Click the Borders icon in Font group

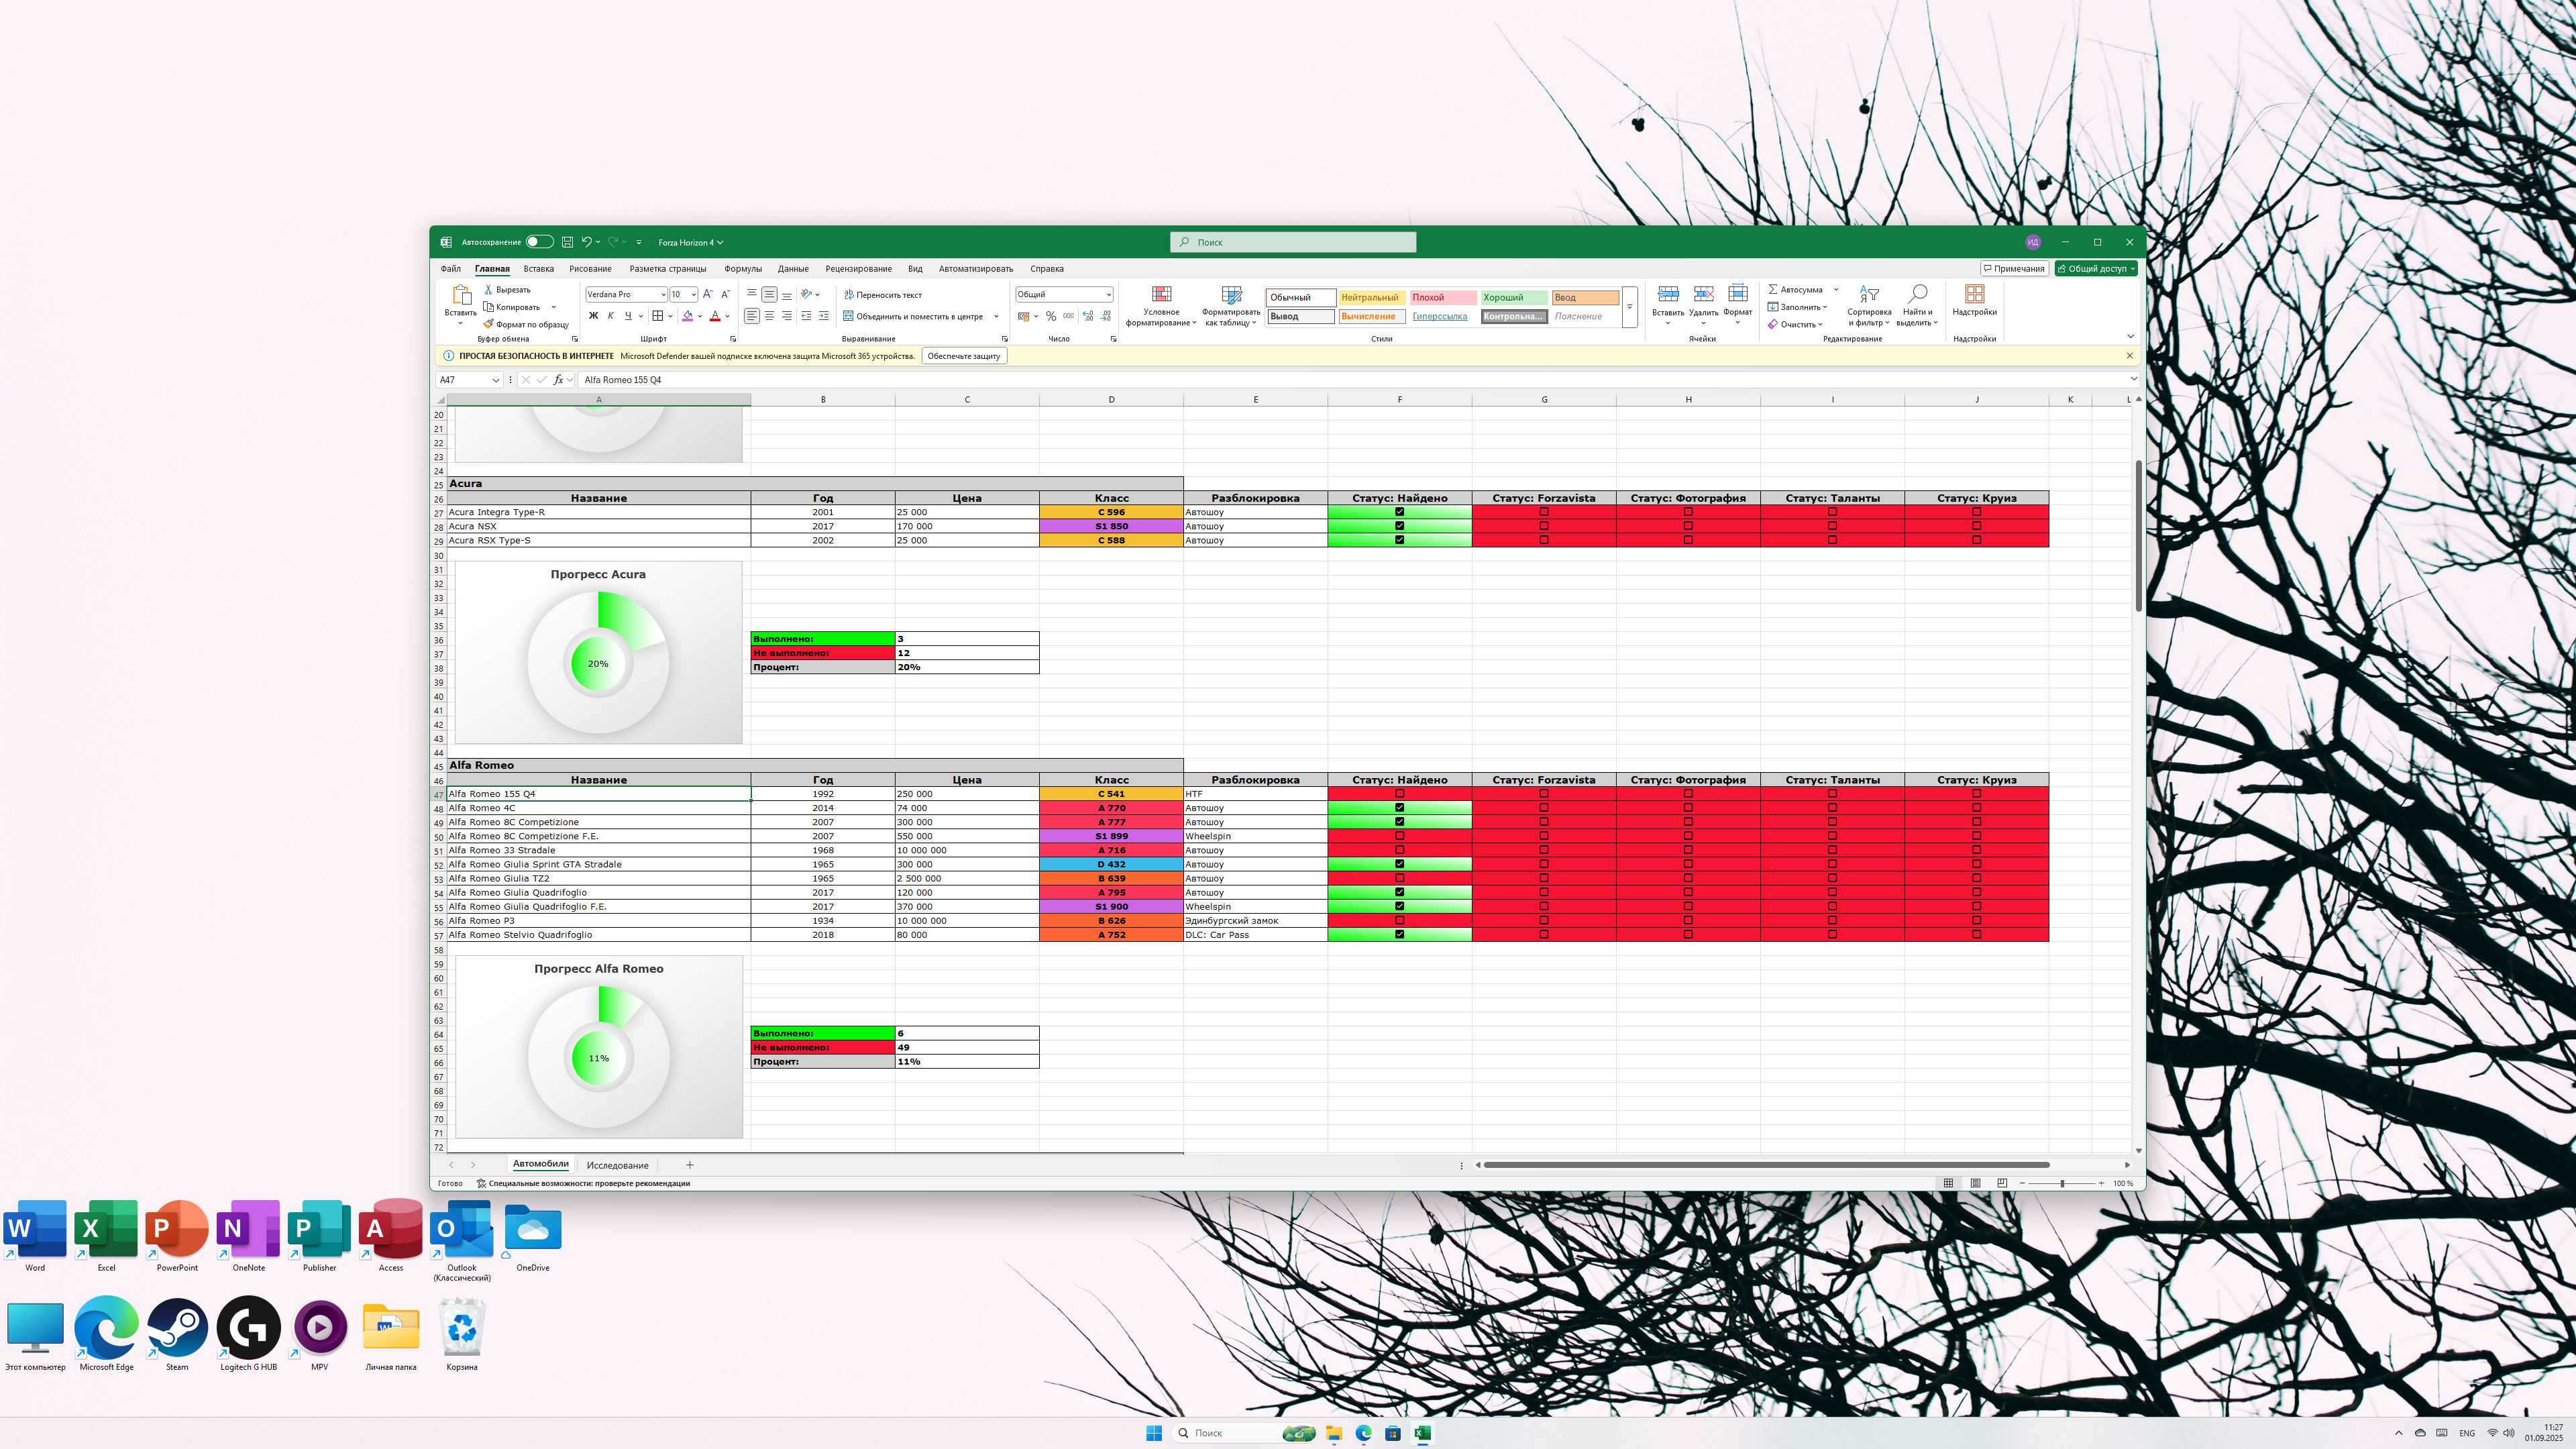[x=657, y=316]
